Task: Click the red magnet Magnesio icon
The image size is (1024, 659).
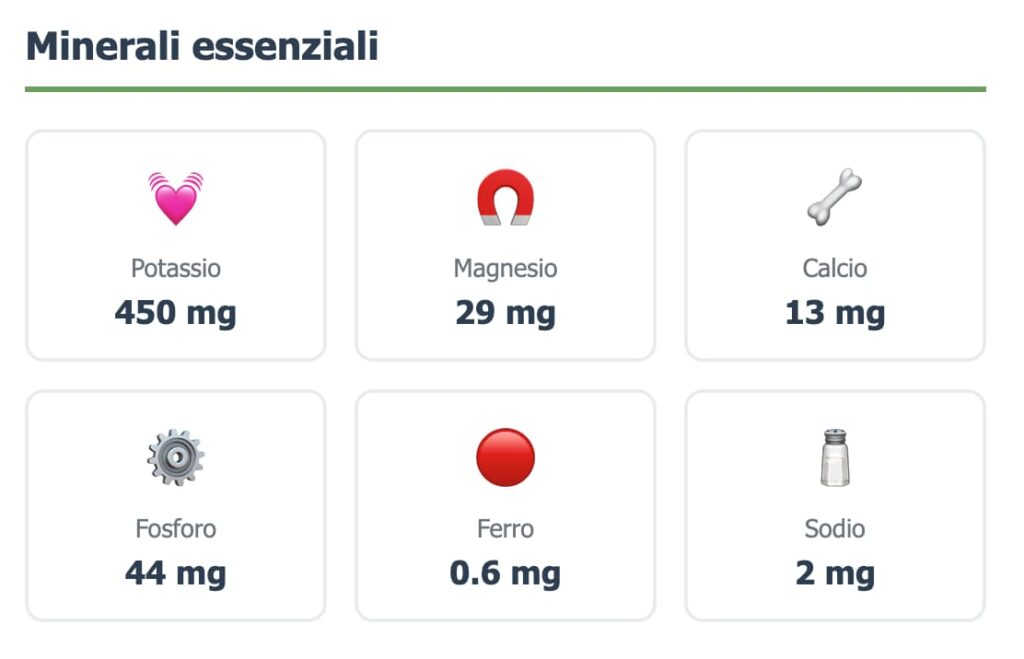Action: point(505,197)
